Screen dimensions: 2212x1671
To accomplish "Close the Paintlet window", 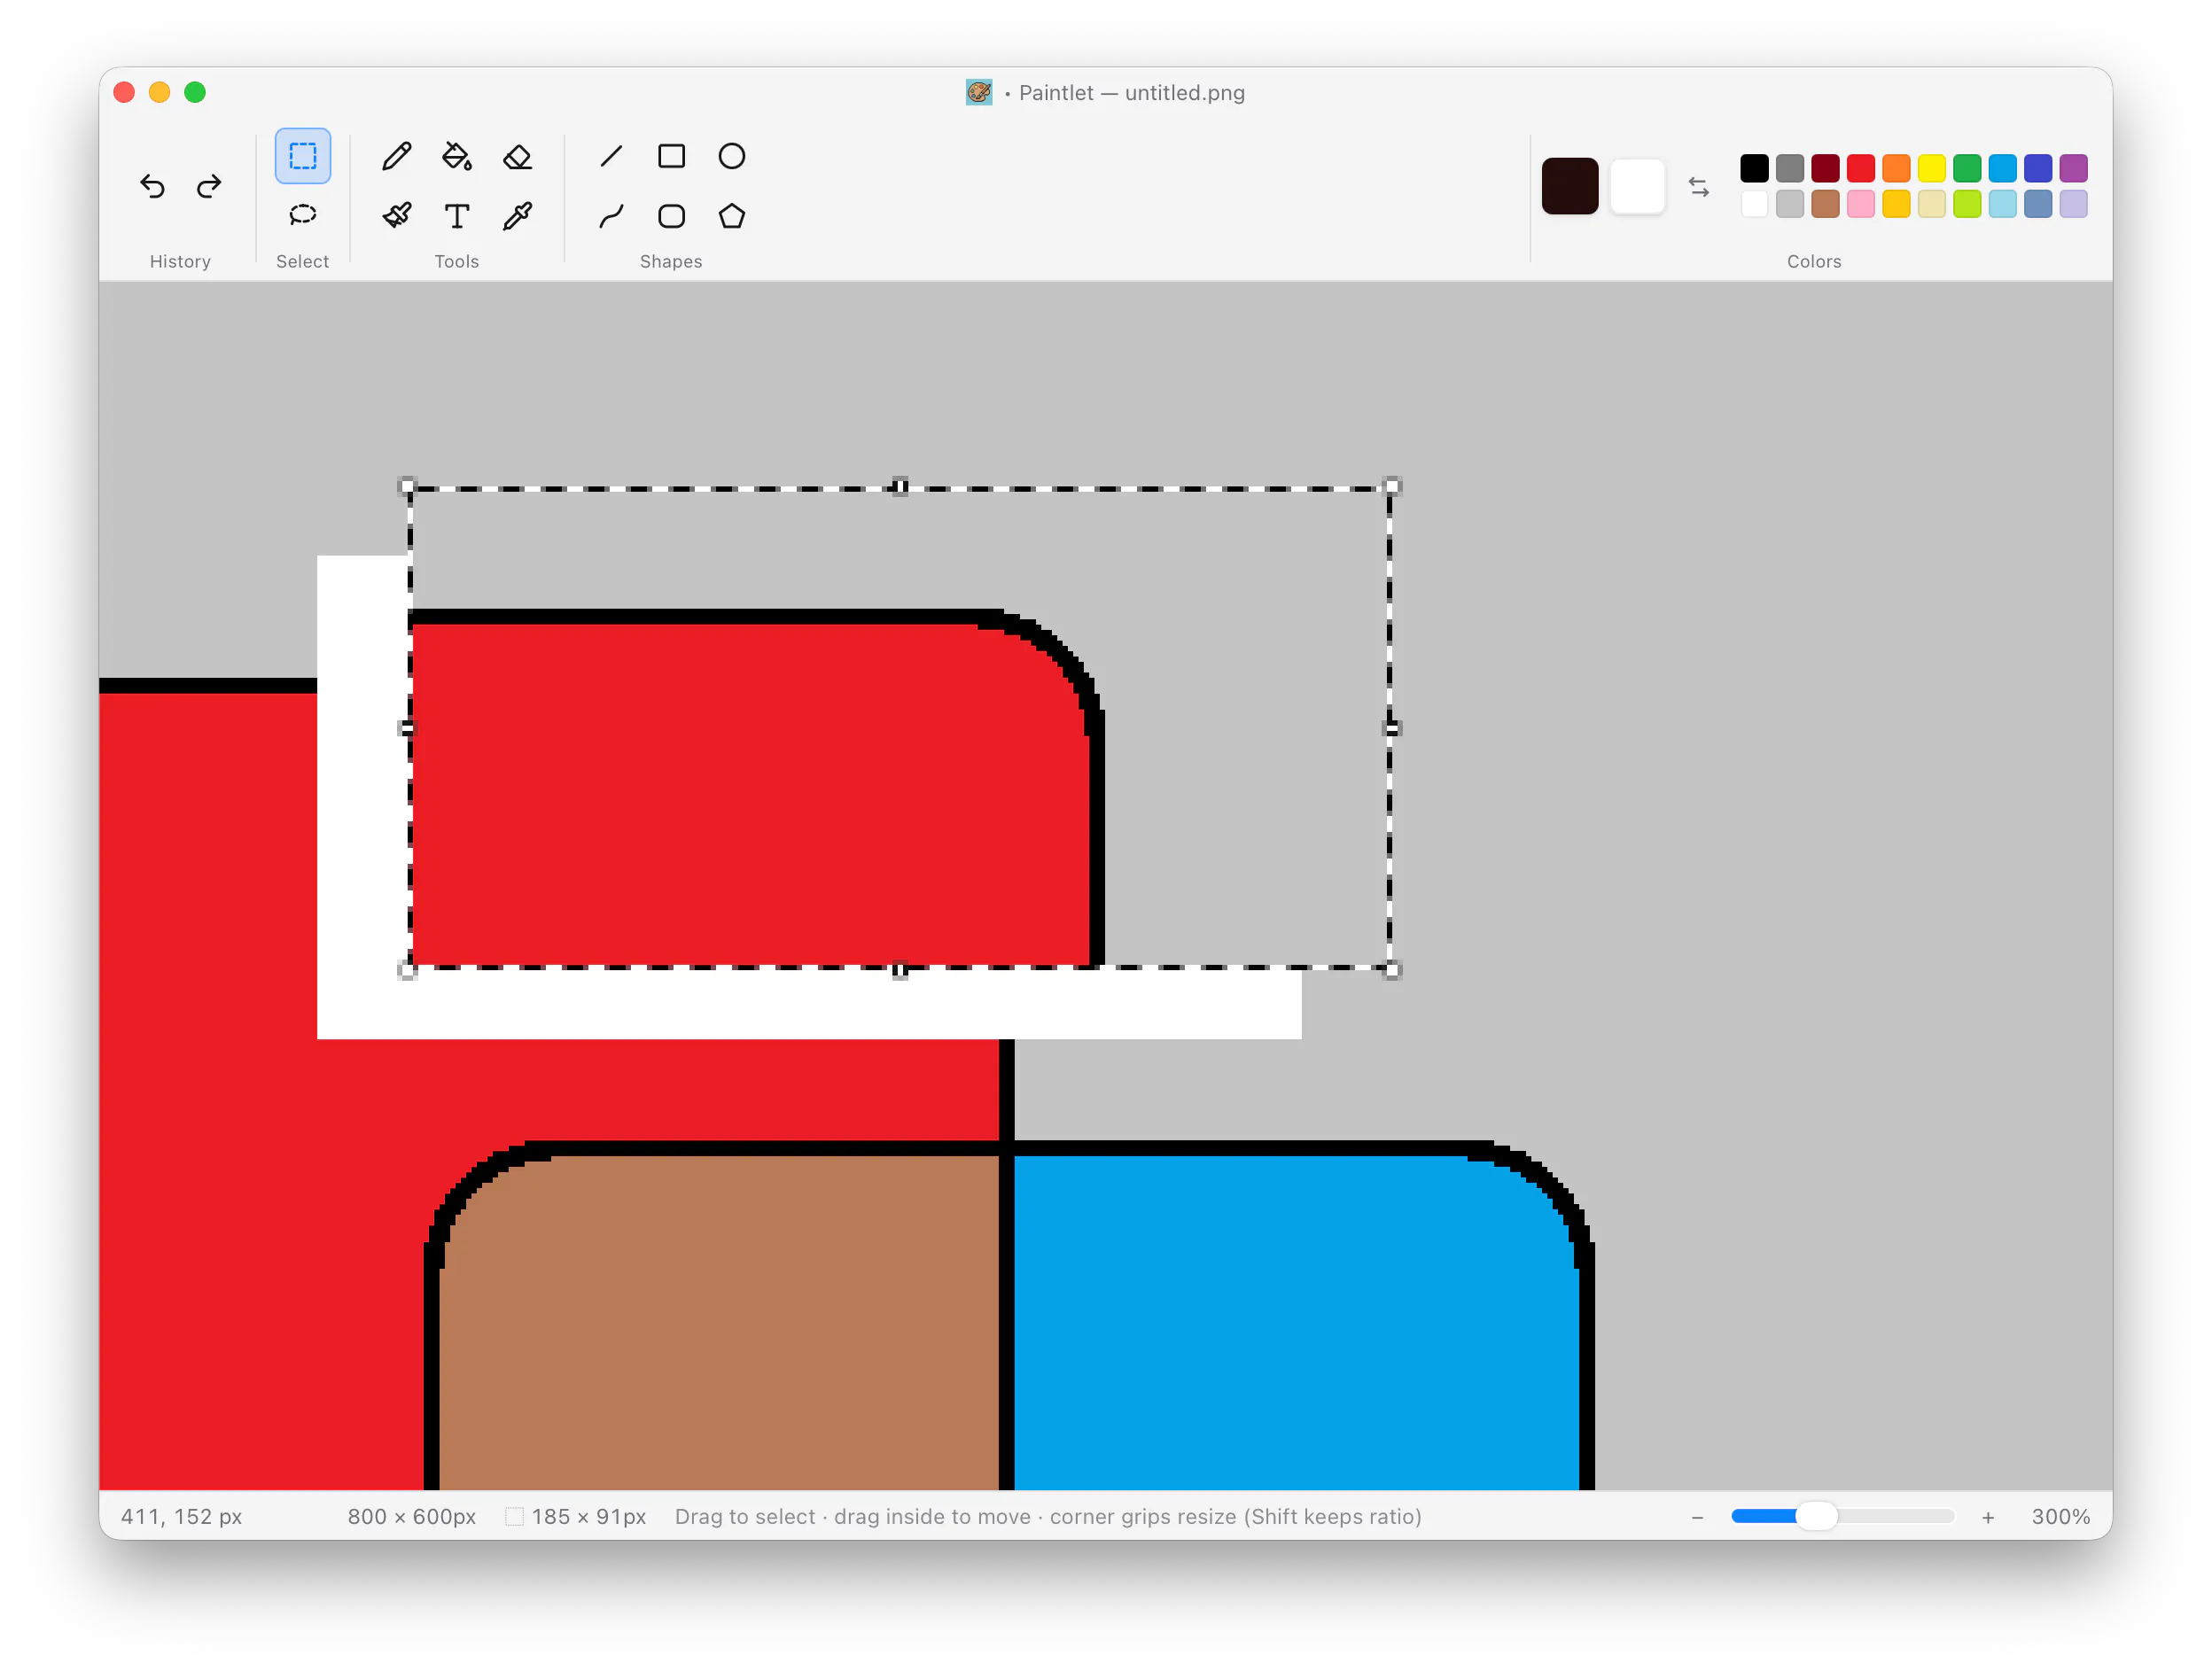I will [124, 92].
